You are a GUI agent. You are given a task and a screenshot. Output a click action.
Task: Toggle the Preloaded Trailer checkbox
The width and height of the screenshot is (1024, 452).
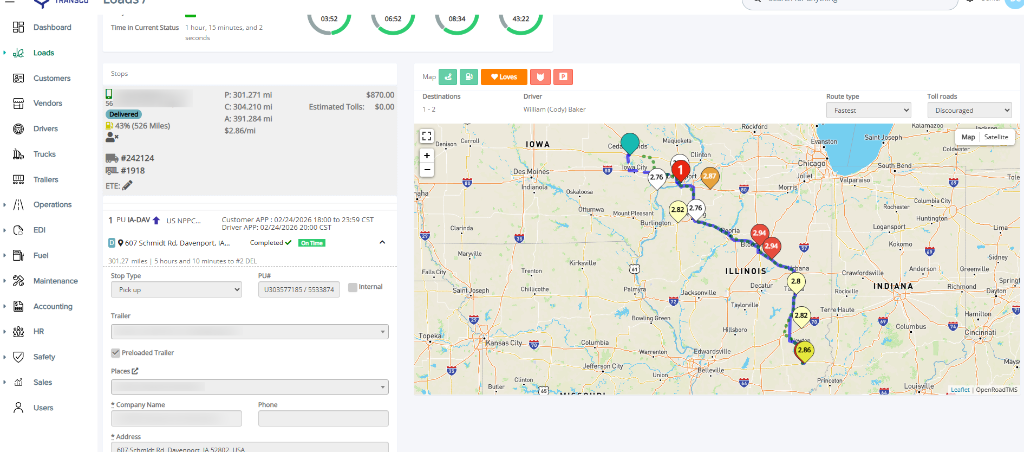(x=116, y=353)
